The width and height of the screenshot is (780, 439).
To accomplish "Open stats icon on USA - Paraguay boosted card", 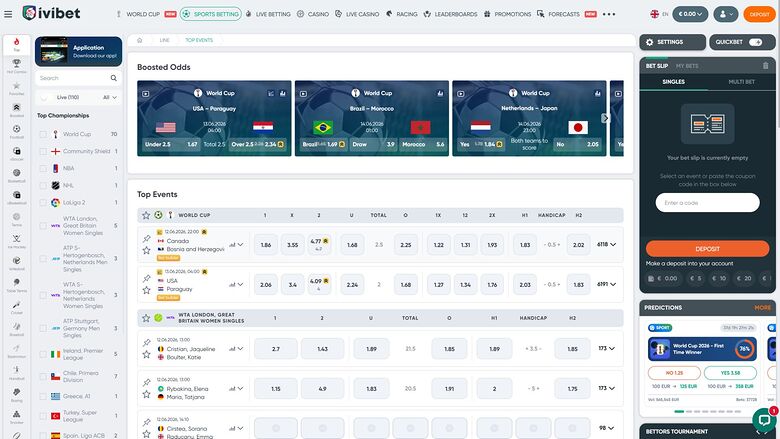I will click(x=282, y=93).
